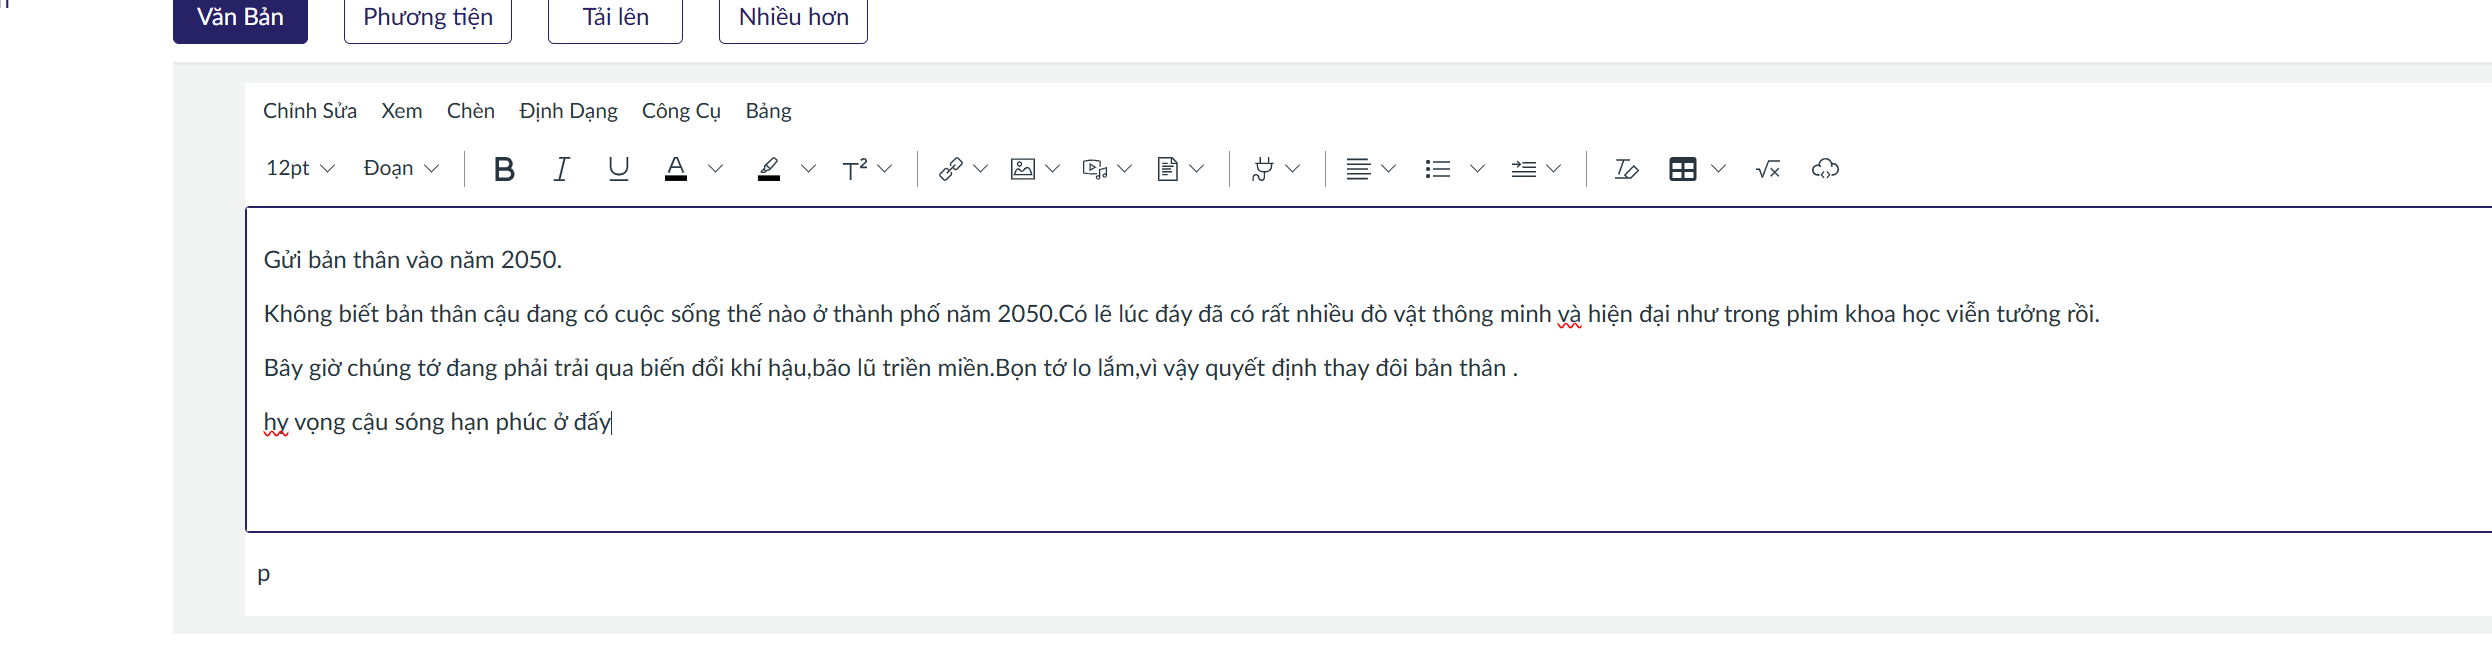Click the link insert icon

[x=950, y=169]
